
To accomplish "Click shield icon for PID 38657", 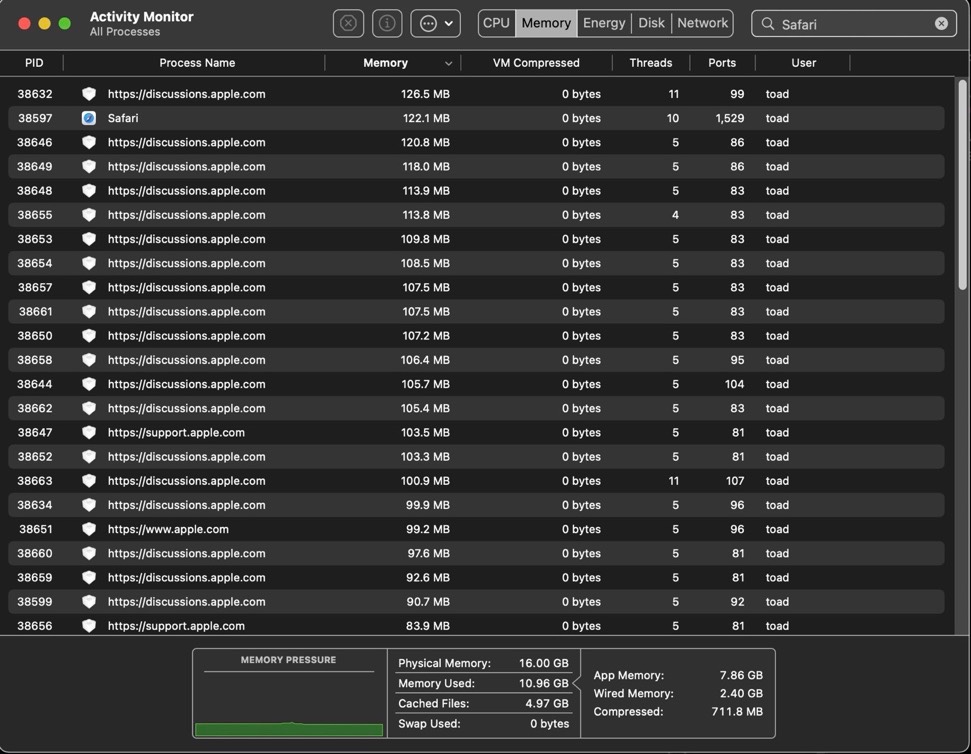I will point(89,287).
